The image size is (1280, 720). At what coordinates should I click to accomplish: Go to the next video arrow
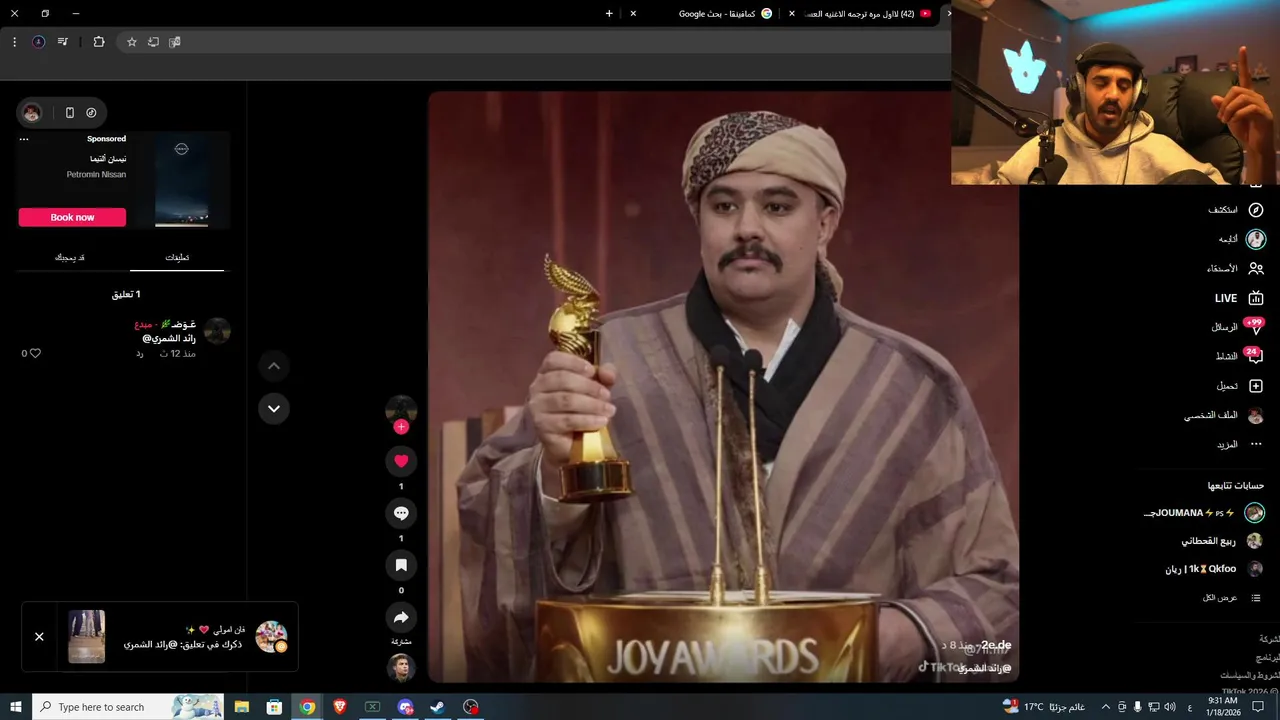pos(274,408)
